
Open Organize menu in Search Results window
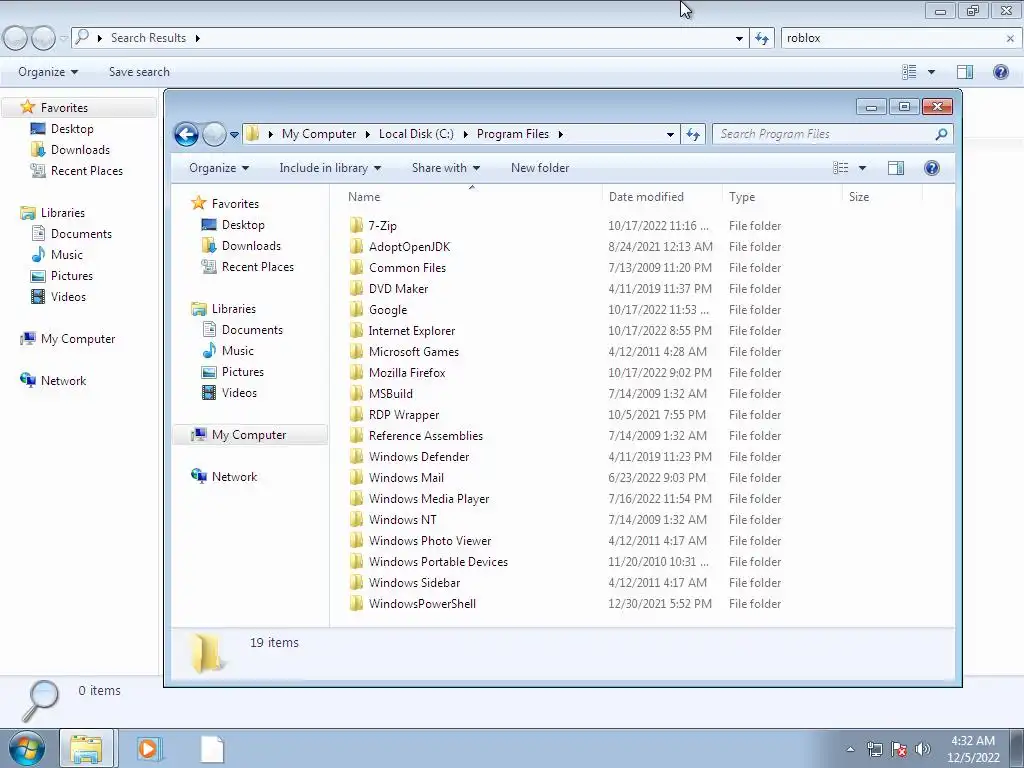coord(48,72)
